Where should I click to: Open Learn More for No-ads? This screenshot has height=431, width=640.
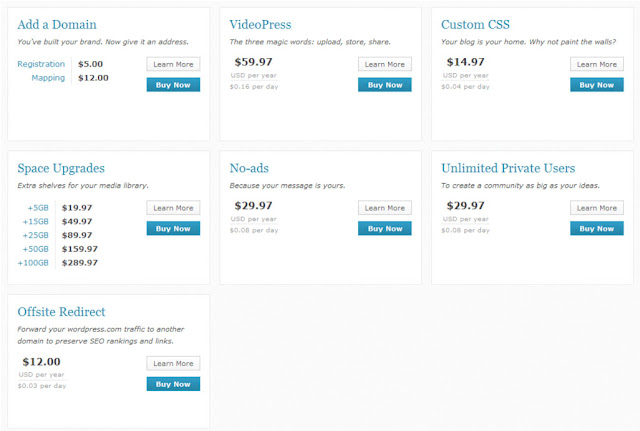pyautogui.click(x=385, y=208)
